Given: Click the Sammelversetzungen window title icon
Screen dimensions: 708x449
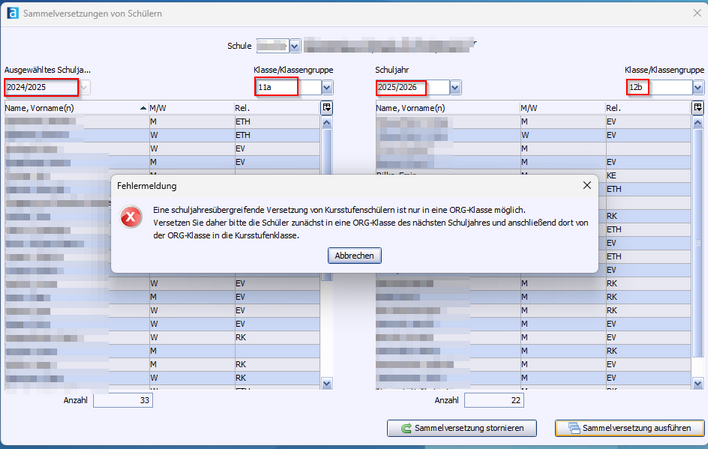Looking at the screenshot, I should click(11, 10).
